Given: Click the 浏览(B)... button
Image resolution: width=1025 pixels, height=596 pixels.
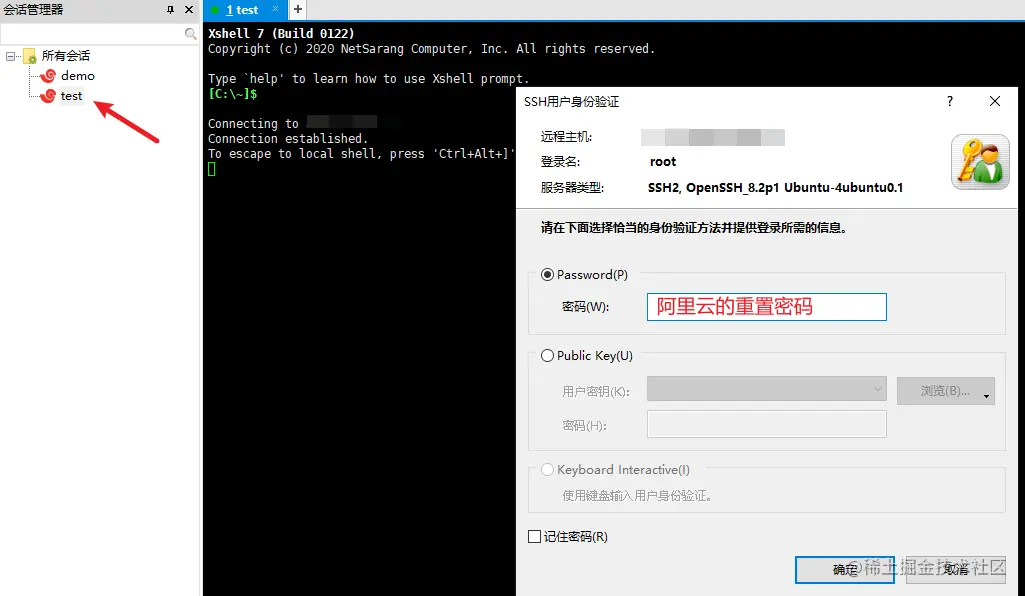Looking at the screenshot, I should [x=946, y=391].
